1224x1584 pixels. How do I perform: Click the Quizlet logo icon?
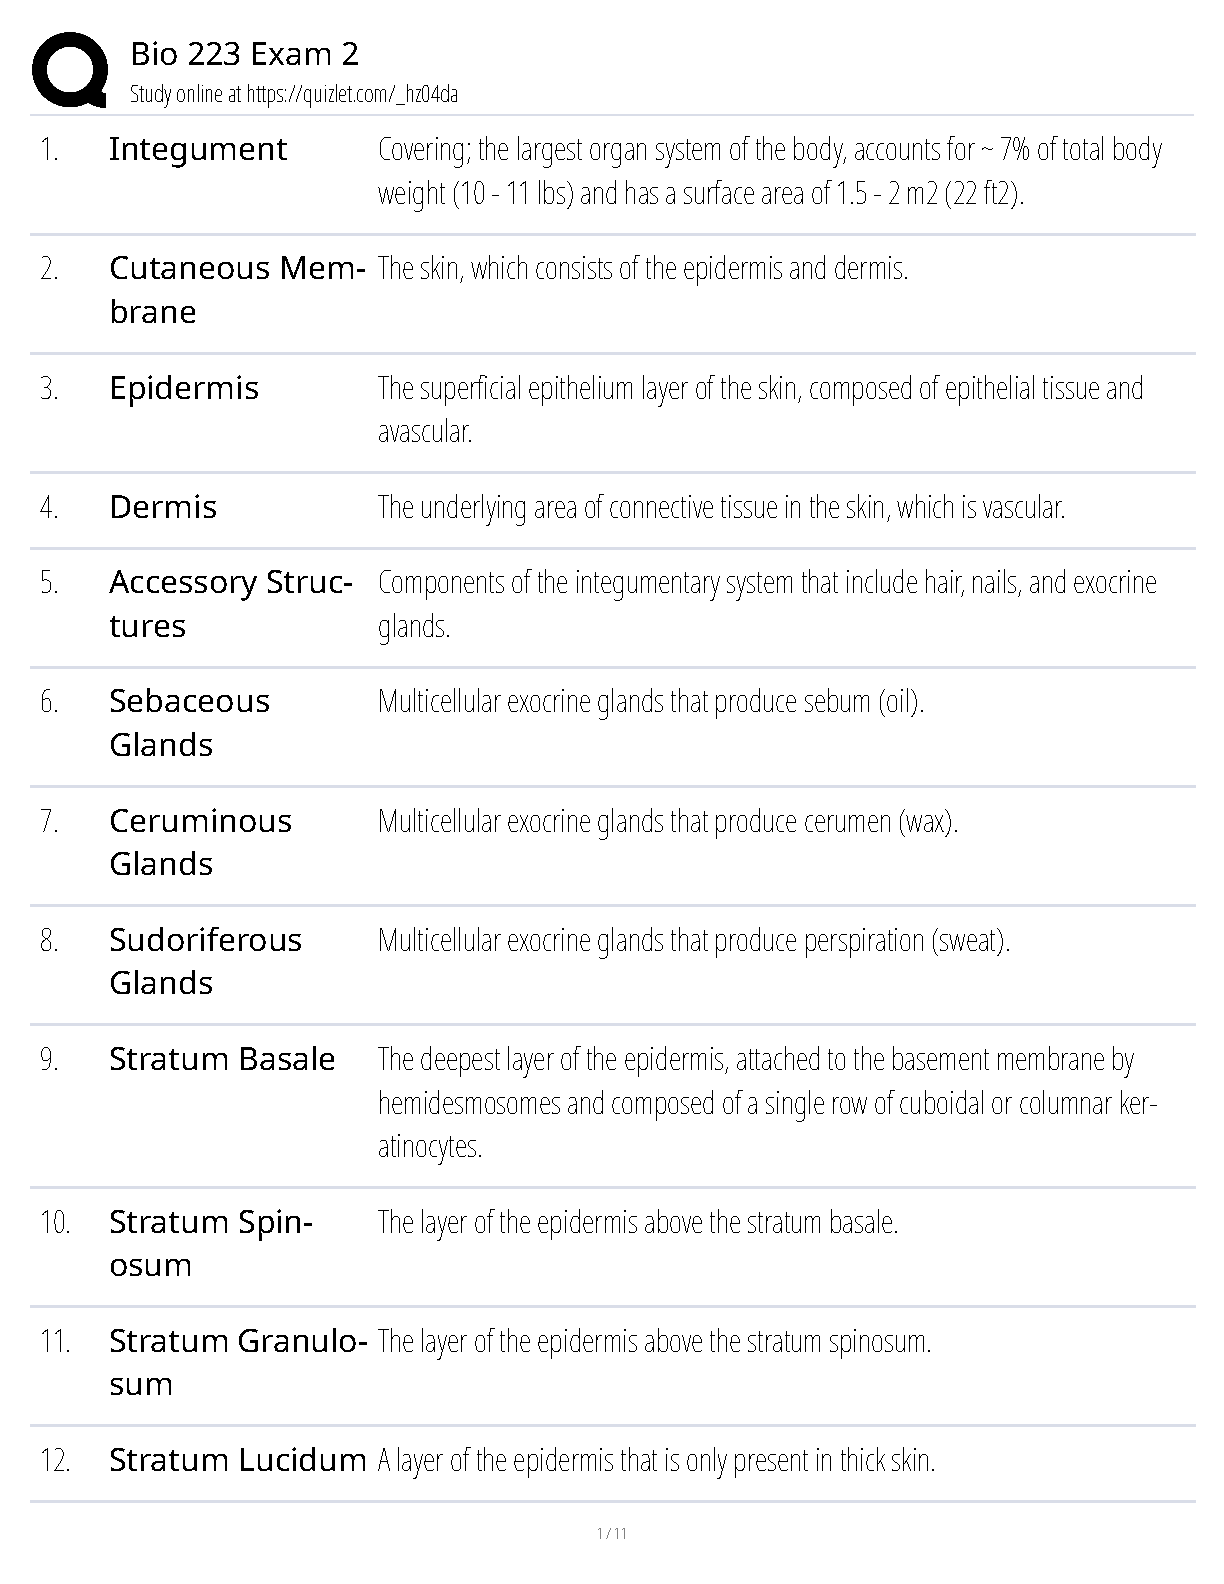tap(70, 70)
